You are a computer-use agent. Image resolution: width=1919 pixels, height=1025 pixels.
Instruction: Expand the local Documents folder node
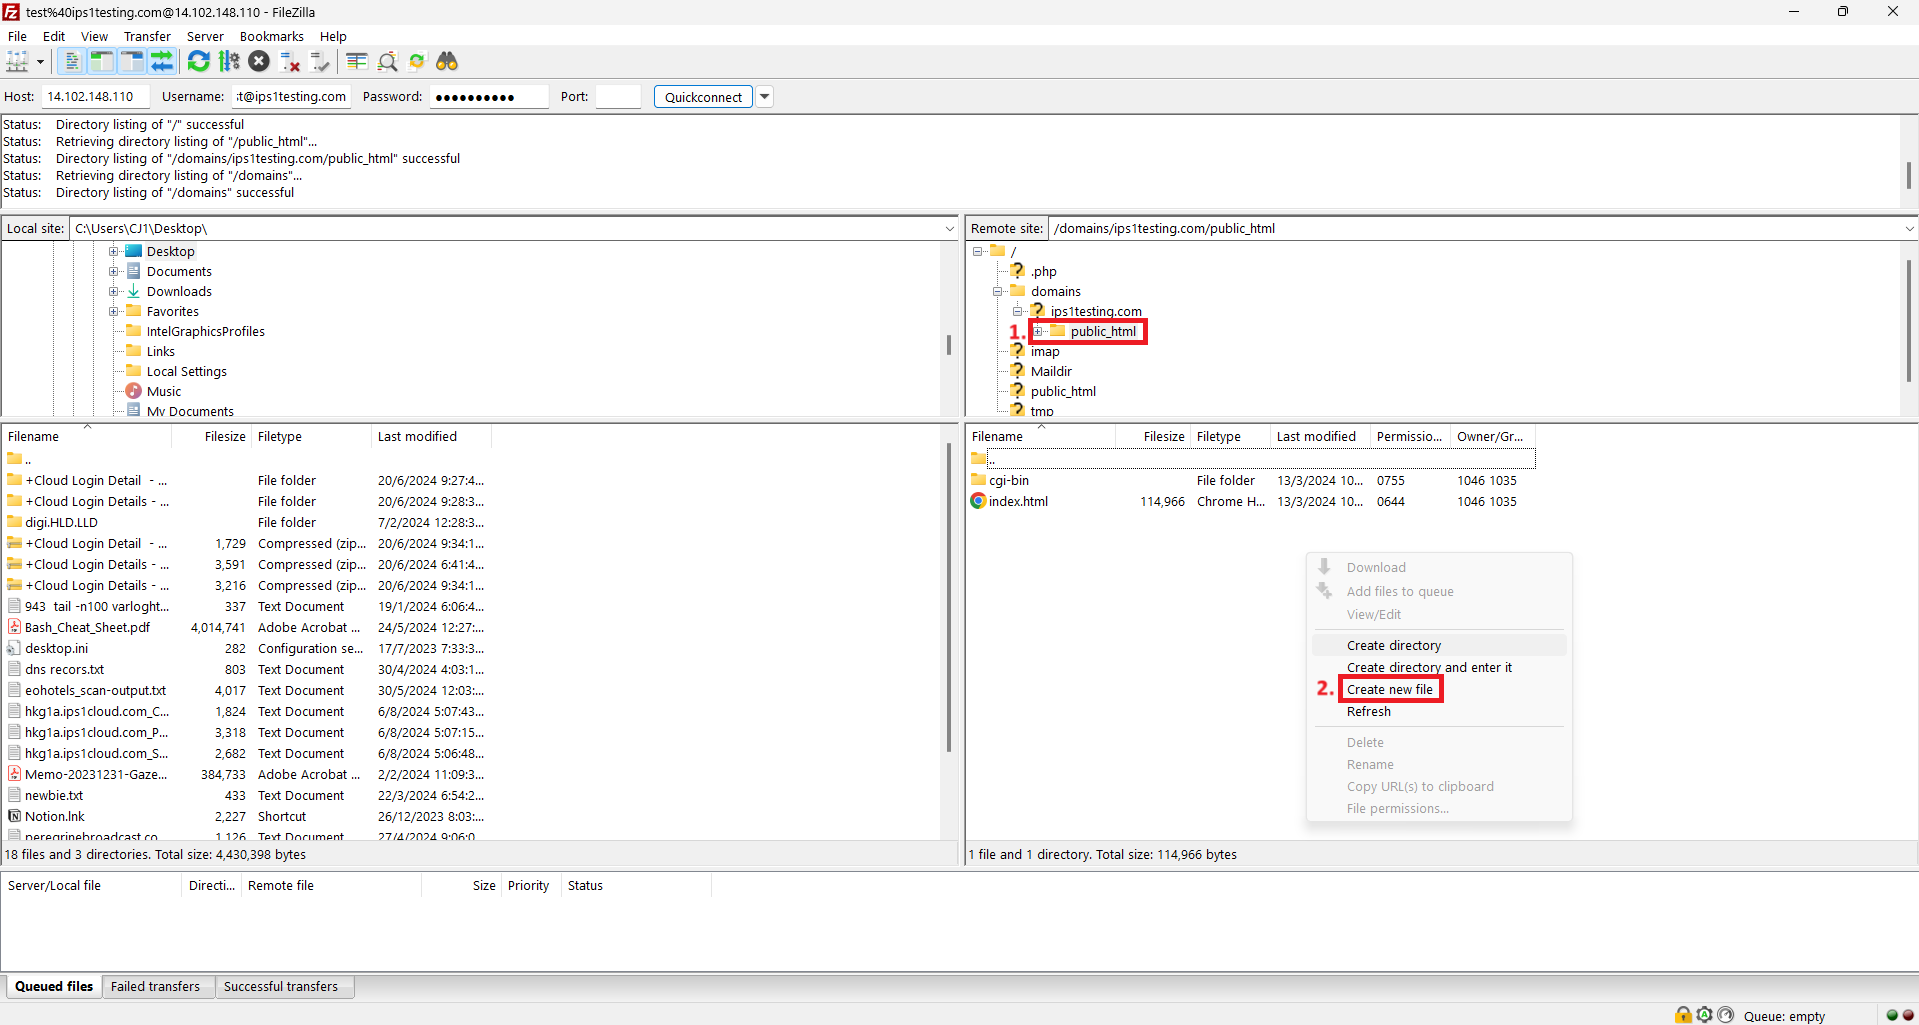point(114,272)
